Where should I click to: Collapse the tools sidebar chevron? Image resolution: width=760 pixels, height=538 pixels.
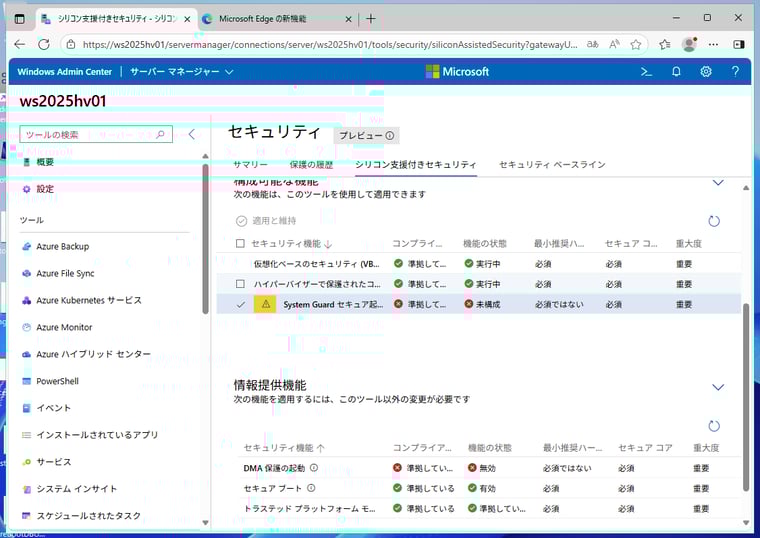coord(192,134)
